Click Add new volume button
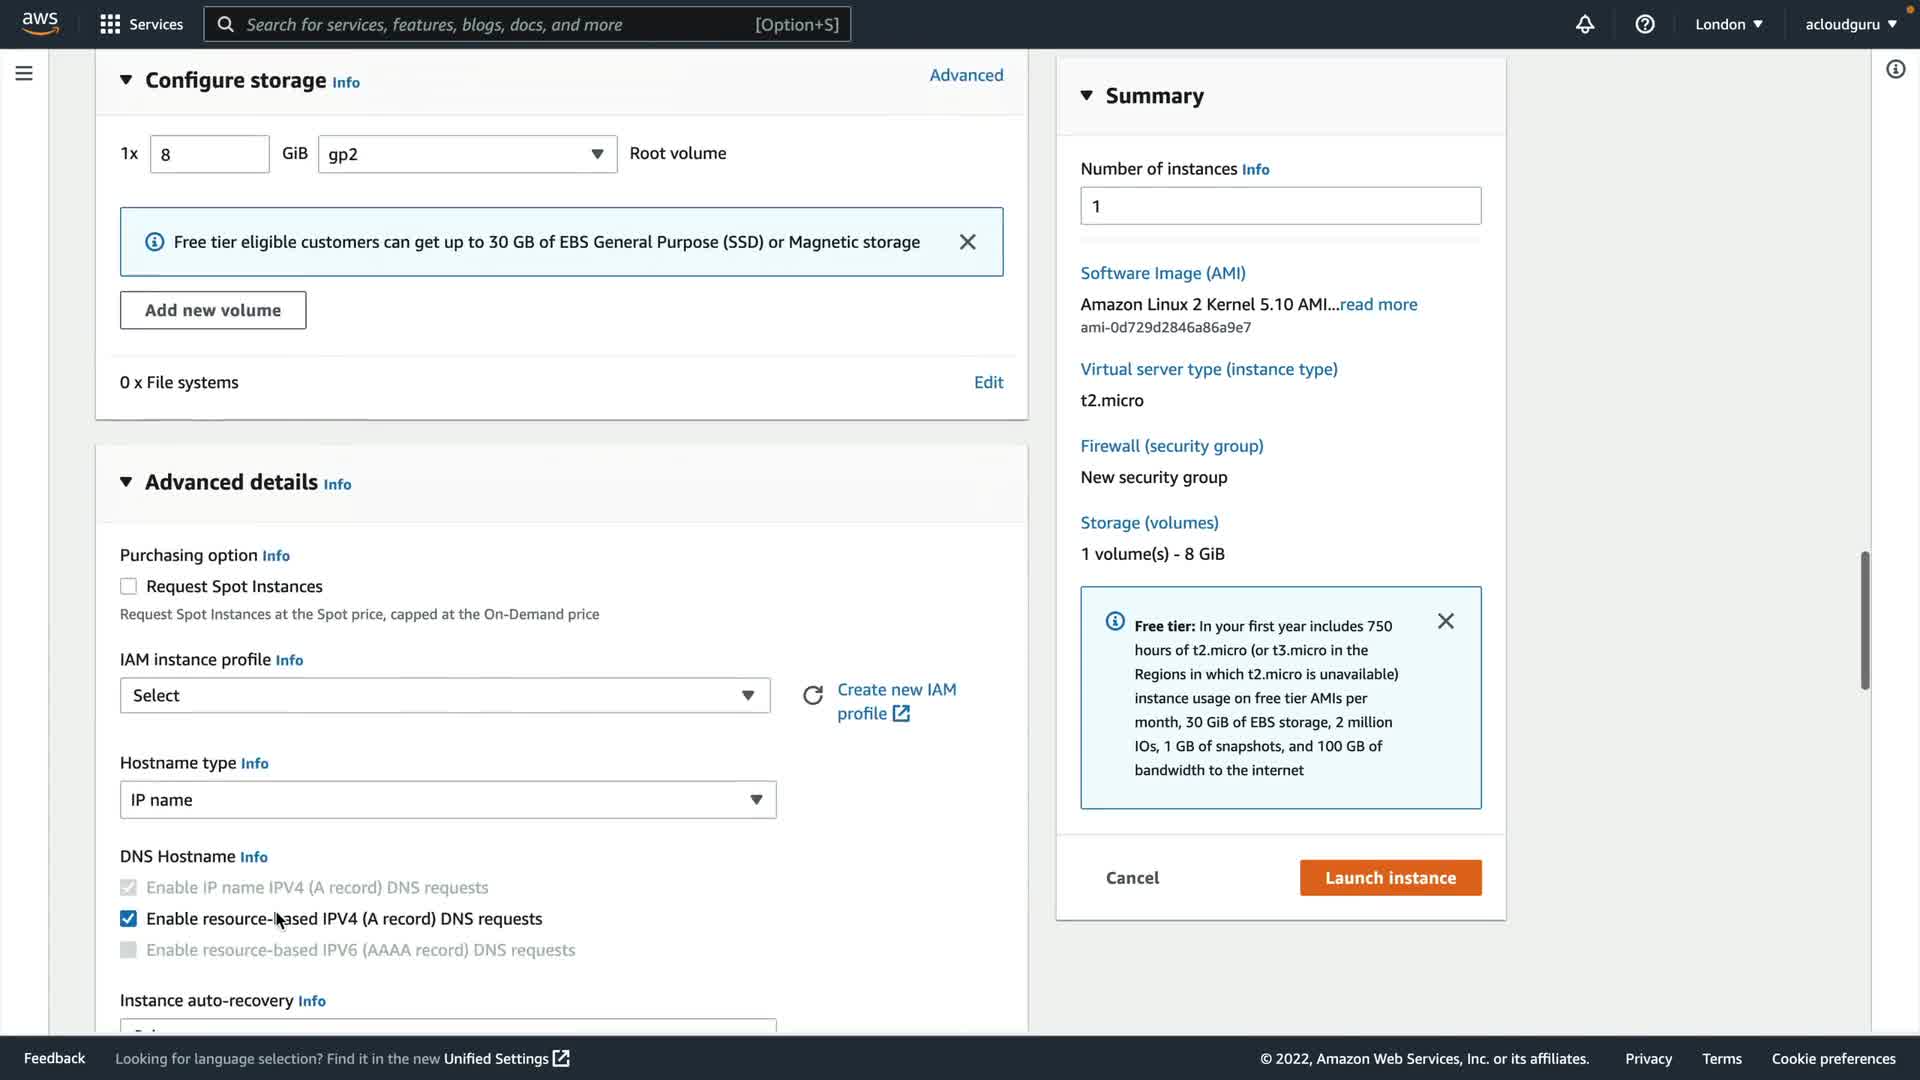 pos(213,310)
